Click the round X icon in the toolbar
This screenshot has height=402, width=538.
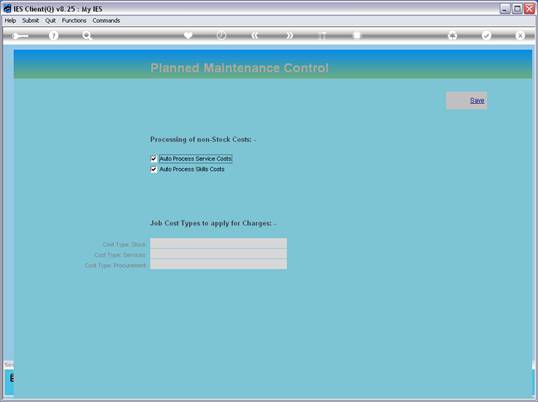[520, 35]
